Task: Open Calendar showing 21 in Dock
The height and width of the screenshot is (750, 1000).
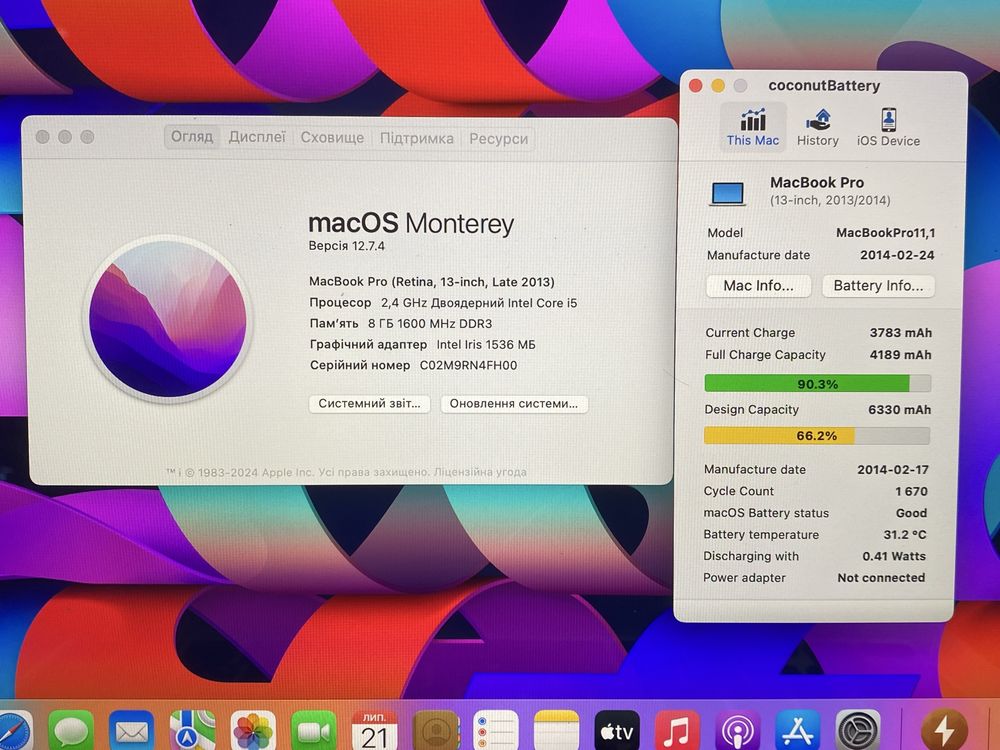Action: (x=375, y=731)
